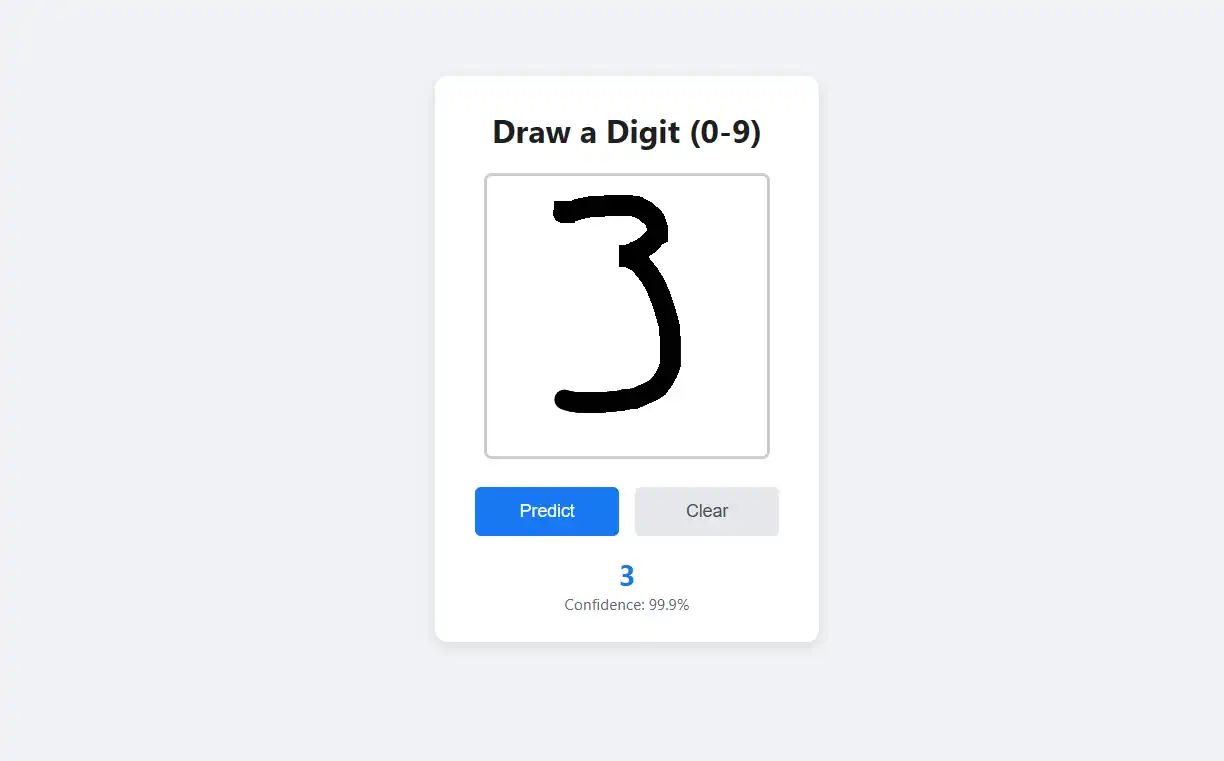Image resolution: width=1224 pixels, height=761 pixels.
Task: Click the white card space below the Confidence text
Action: (627, 627)
